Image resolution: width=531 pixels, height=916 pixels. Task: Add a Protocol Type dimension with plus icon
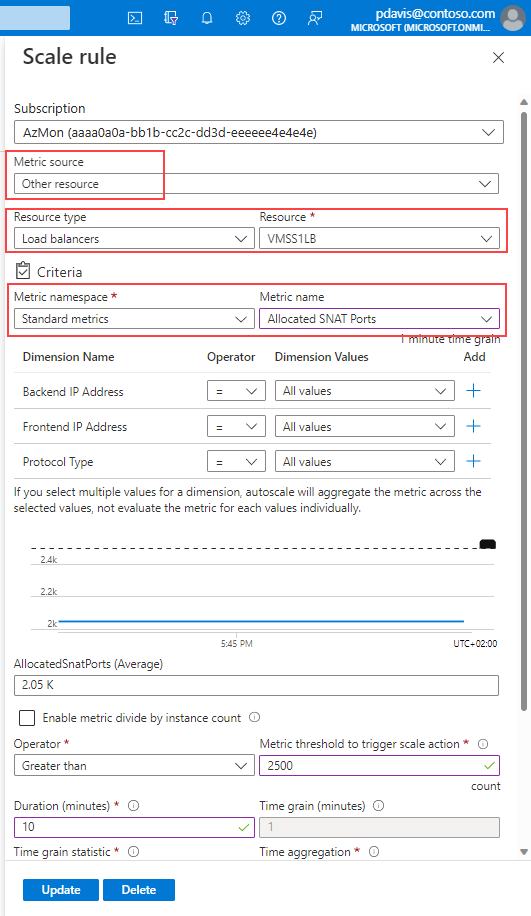(474, 462)
